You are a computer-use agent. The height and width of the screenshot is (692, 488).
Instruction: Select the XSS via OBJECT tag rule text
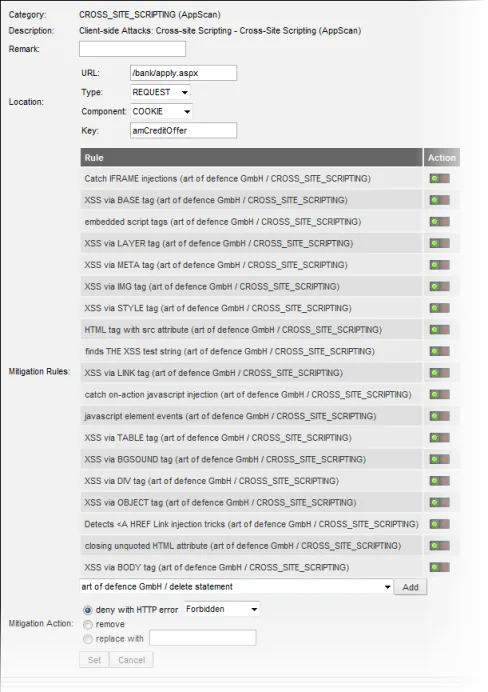(x=221, y=503)
